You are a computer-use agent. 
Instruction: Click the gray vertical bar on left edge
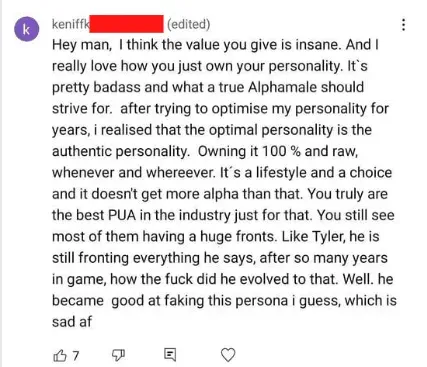click(1, 183)
